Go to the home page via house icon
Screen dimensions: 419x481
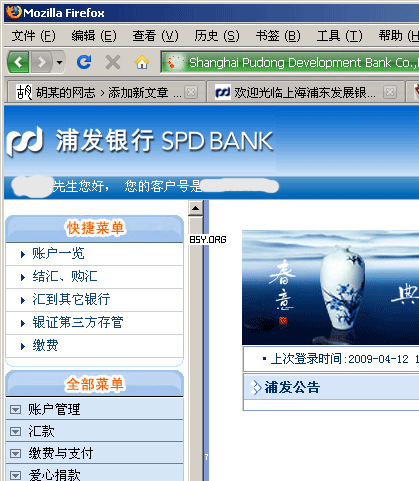point(142,62)
